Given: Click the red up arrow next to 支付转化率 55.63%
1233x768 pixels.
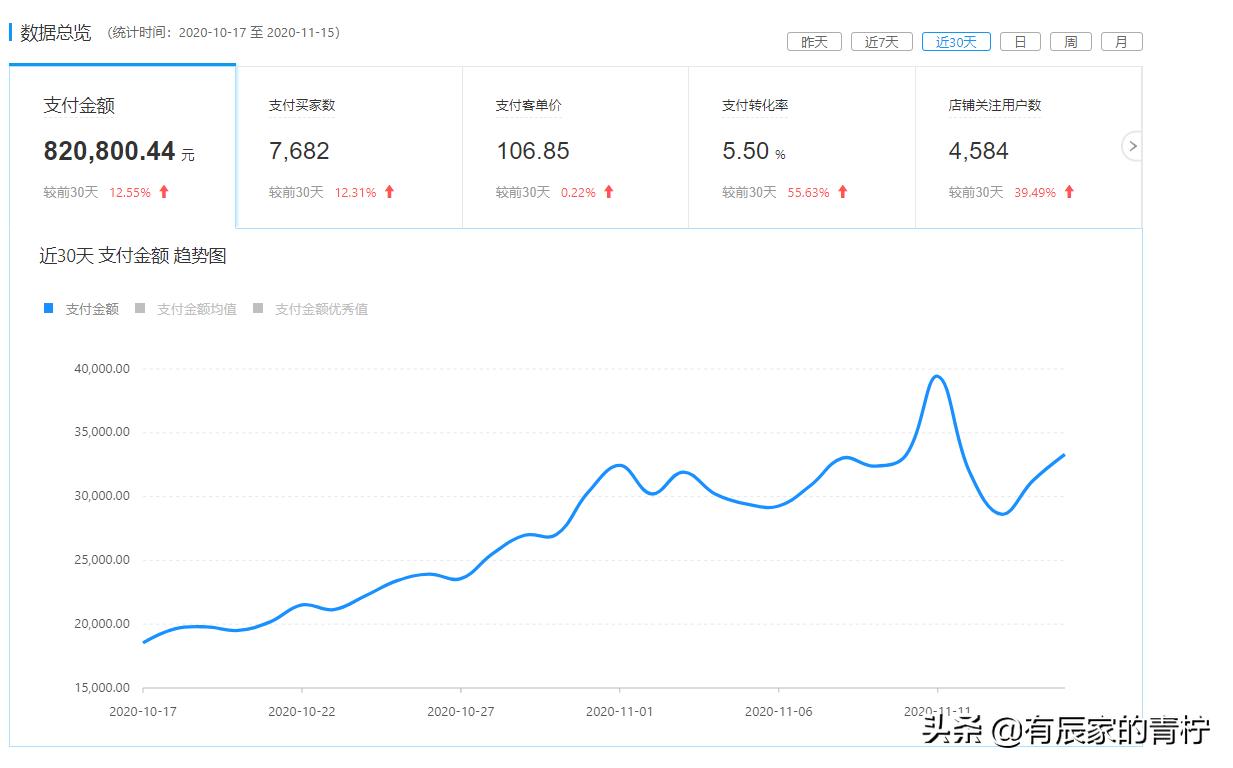Looking at the screenshot, I should point(843,192).
